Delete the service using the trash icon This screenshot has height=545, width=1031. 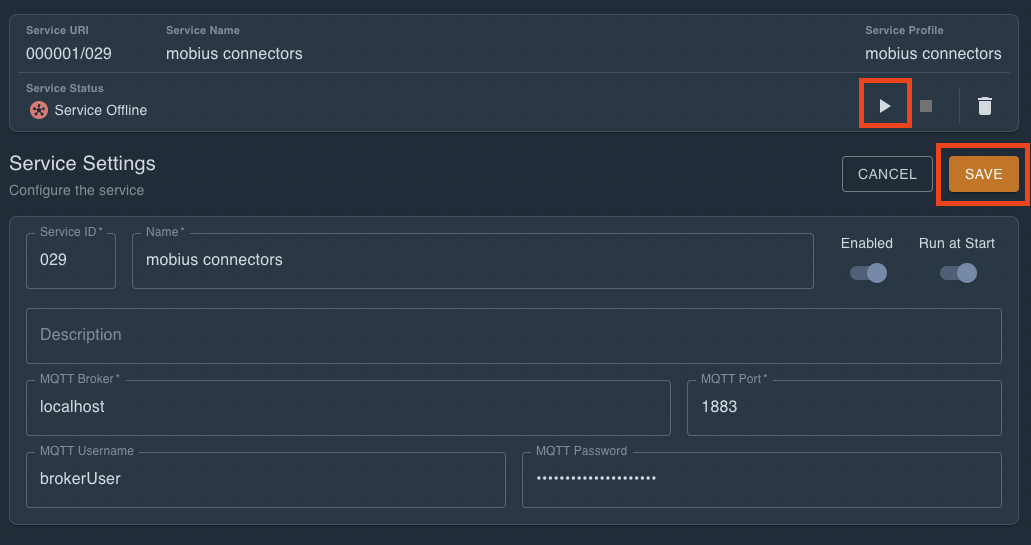985,105
